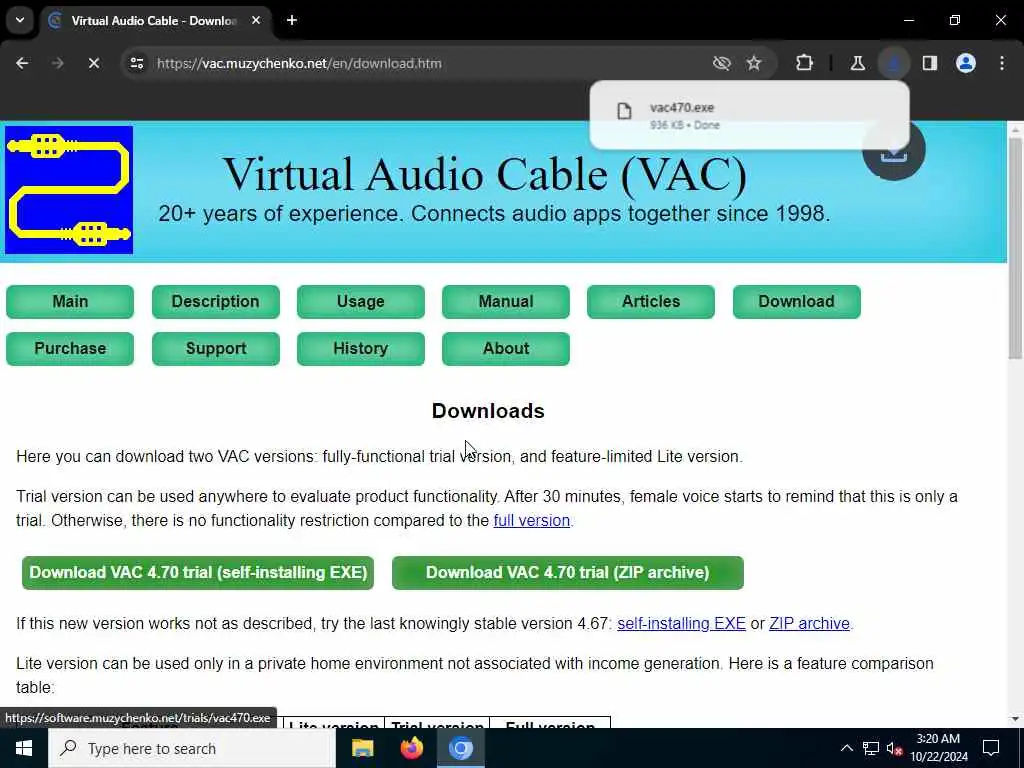Open network status tray icon
This screenshot has height=768, width=1024.
click(871, 748)
